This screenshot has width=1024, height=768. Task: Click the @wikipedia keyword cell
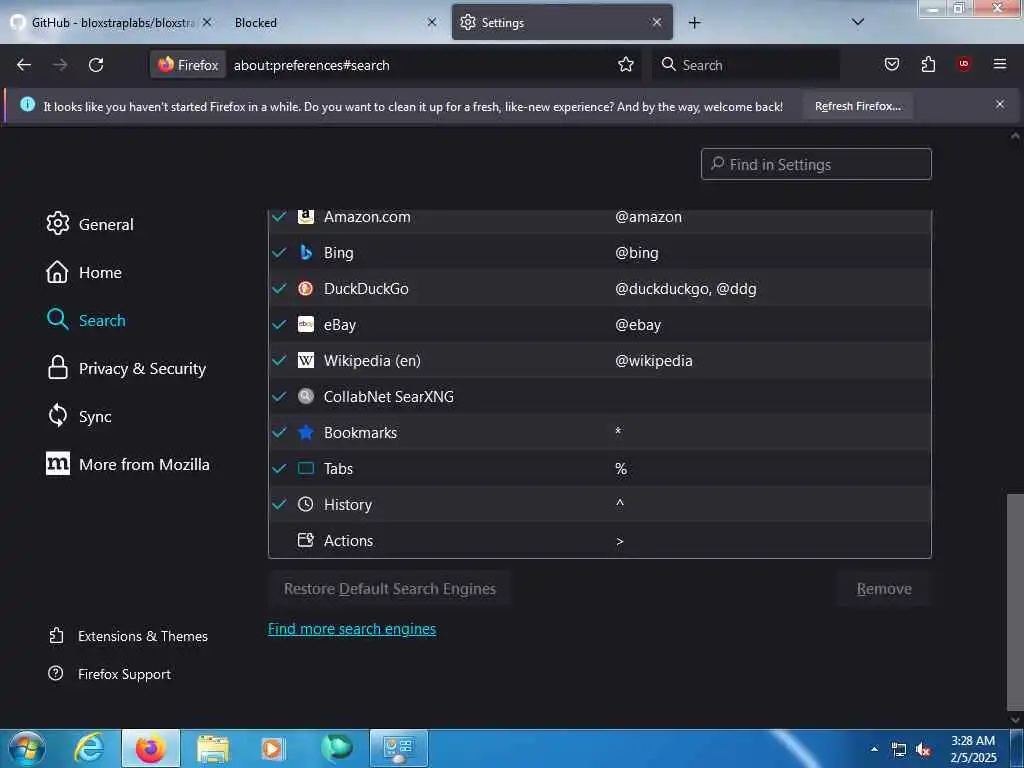click(654, 360)
